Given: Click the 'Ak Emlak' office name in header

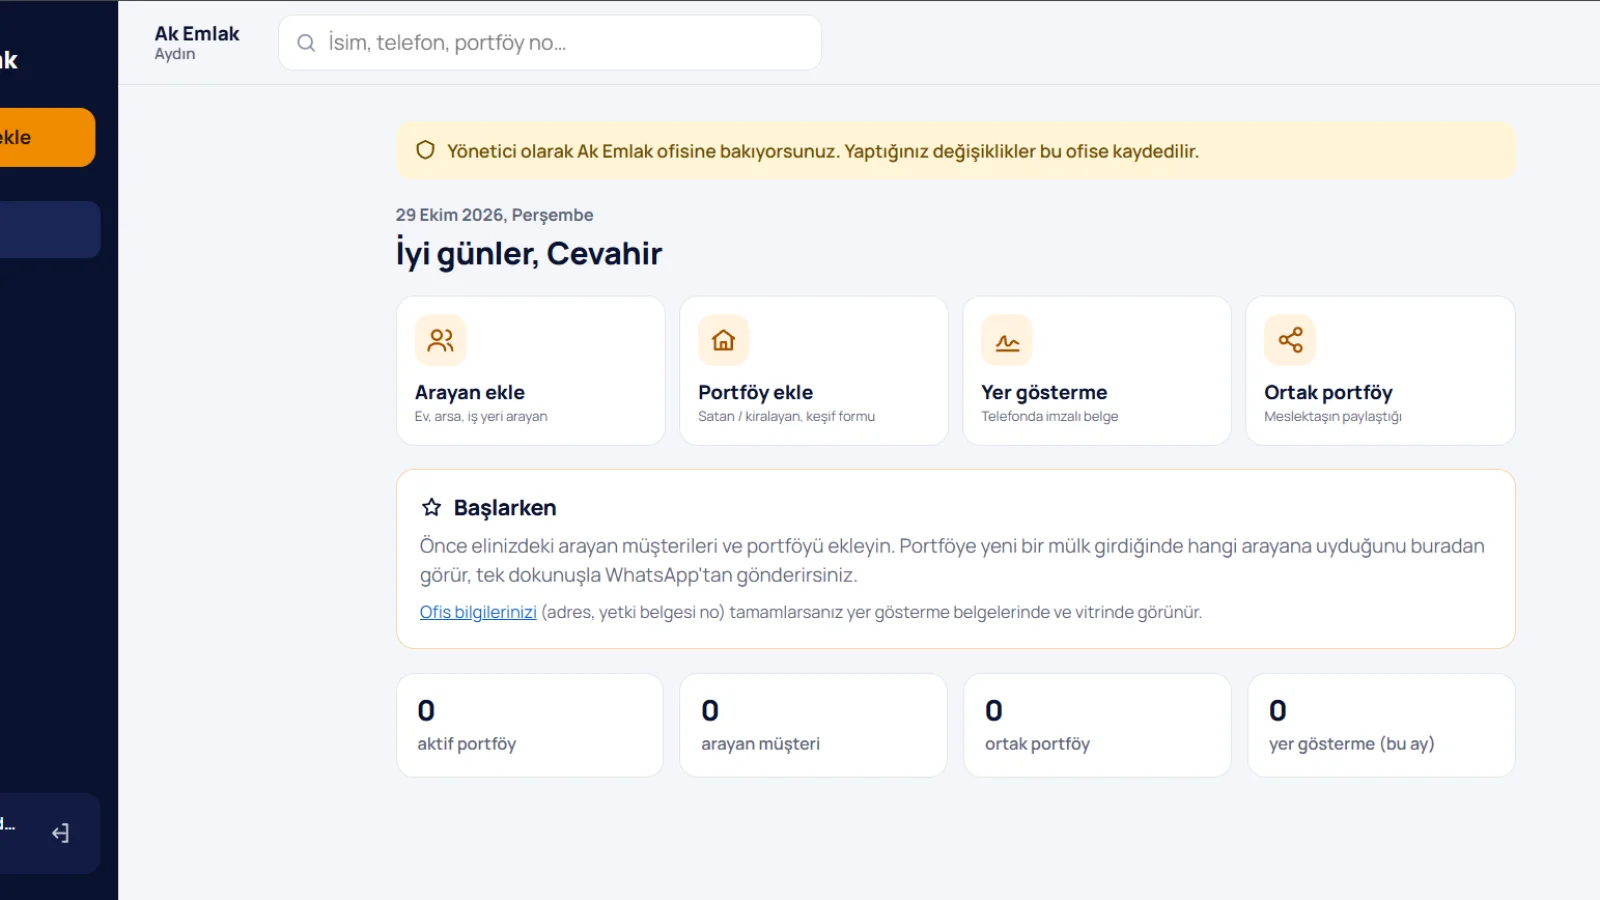Looking at the screenshot, I should pos(197,34).
